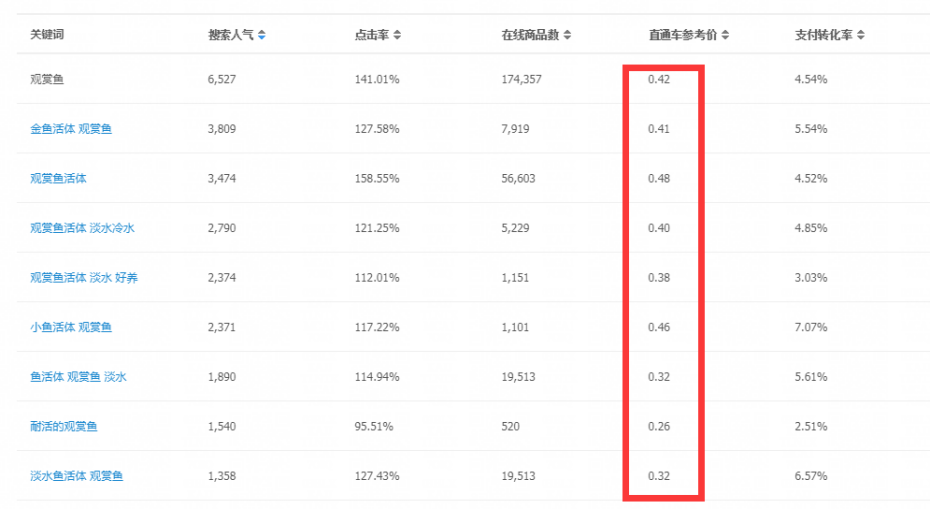Sort by 搜索人气 using its sort icon
Image resolution: width=931 pixels, height=509 pixels.
tap(262, 35)
